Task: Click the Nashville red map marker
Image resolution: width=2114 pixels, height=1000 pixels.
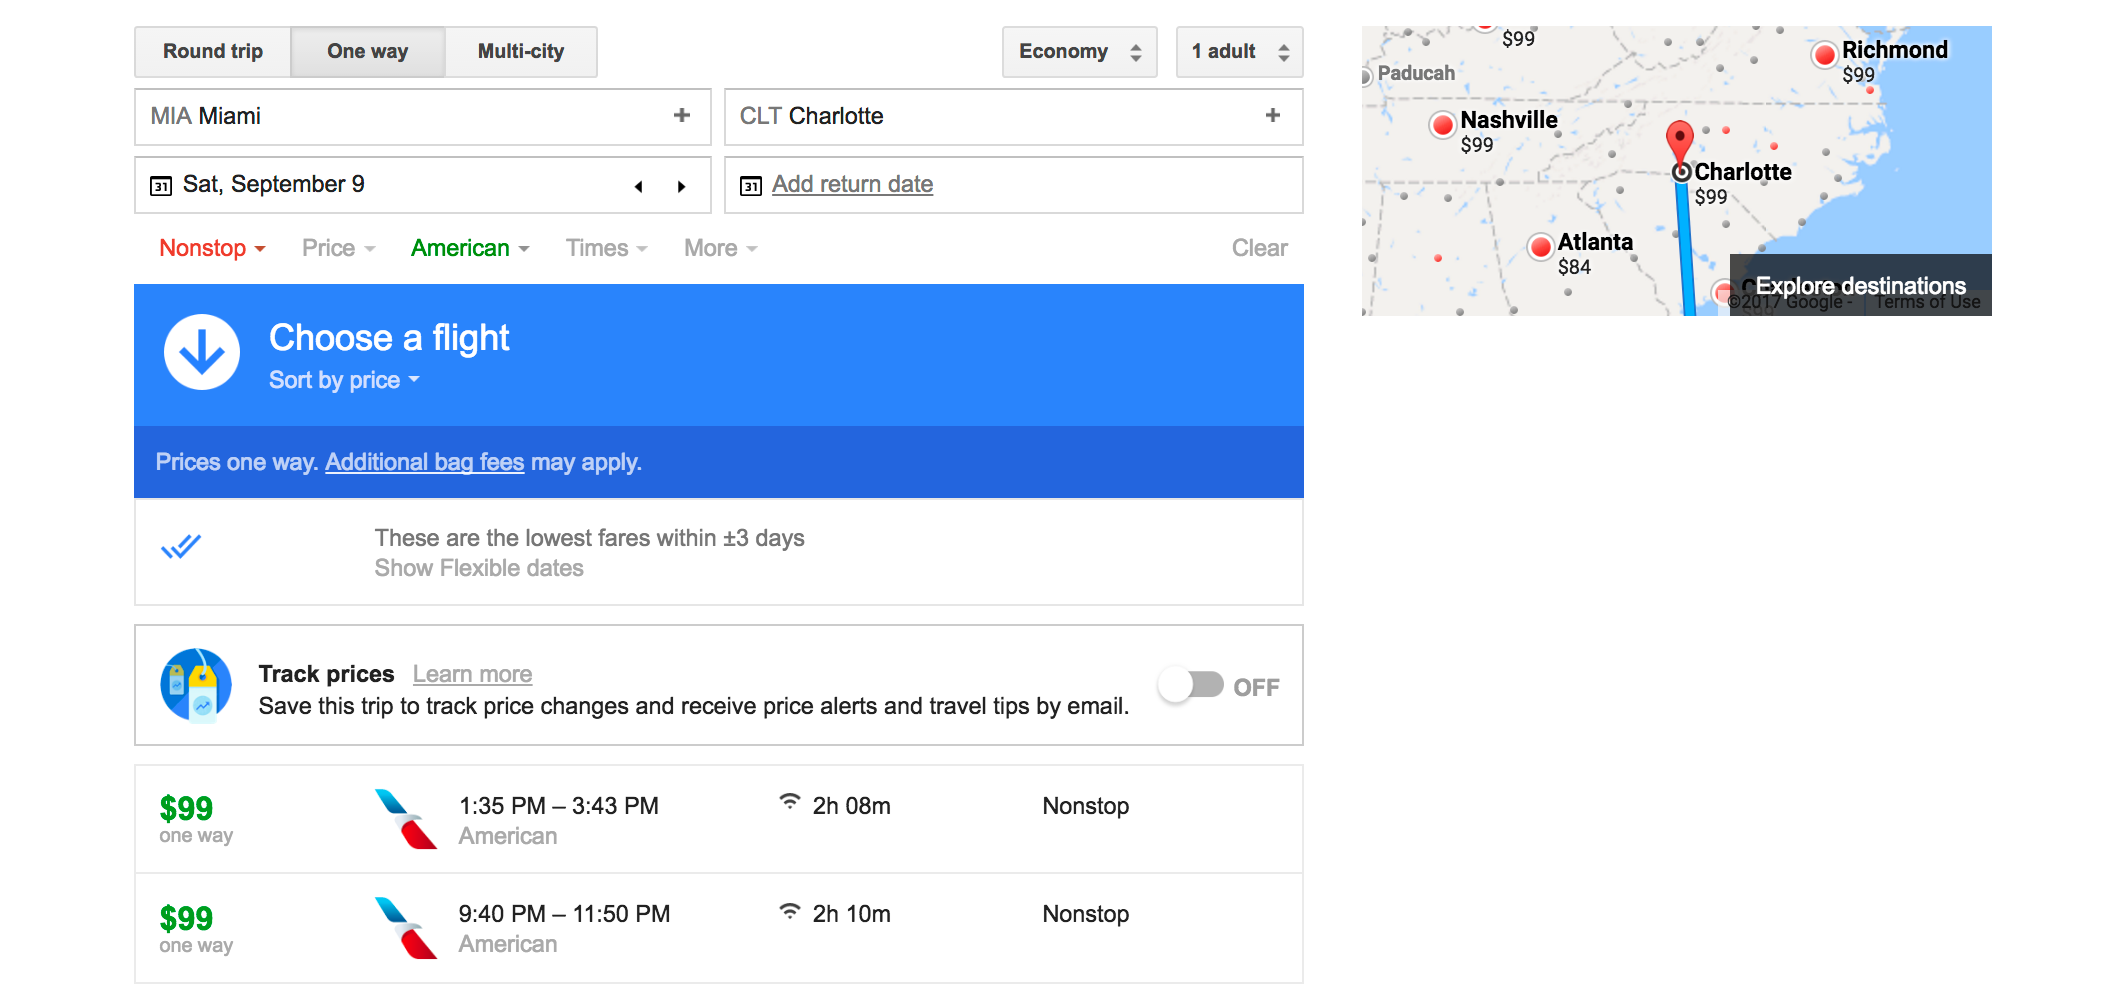Action: (x=1442, y=125)
